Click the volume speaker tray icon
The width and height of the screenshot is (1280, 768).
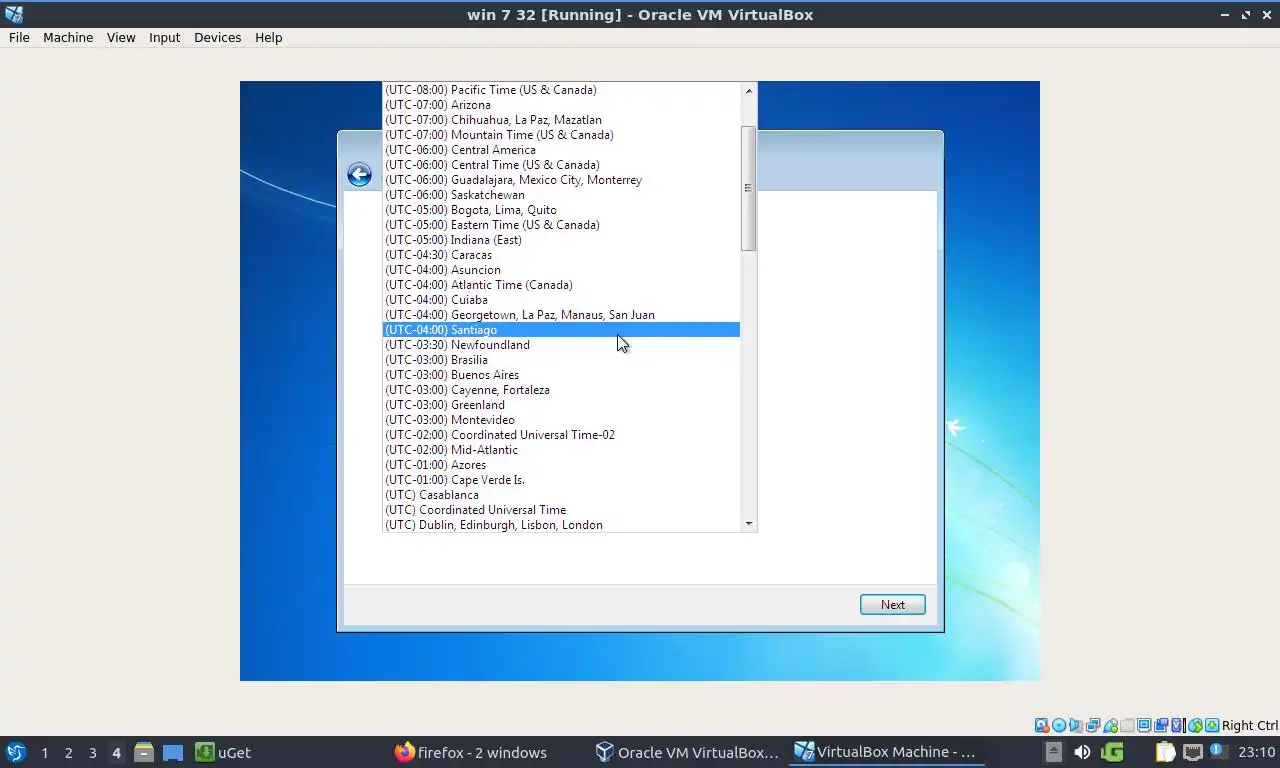tap(1082, 752)
